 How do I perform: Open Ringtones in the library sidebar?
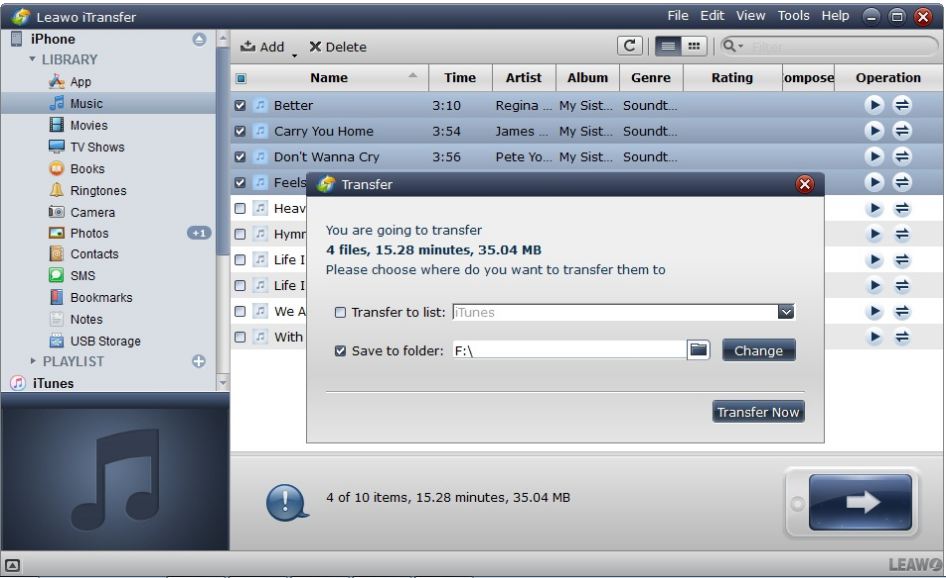coord(98,191)
